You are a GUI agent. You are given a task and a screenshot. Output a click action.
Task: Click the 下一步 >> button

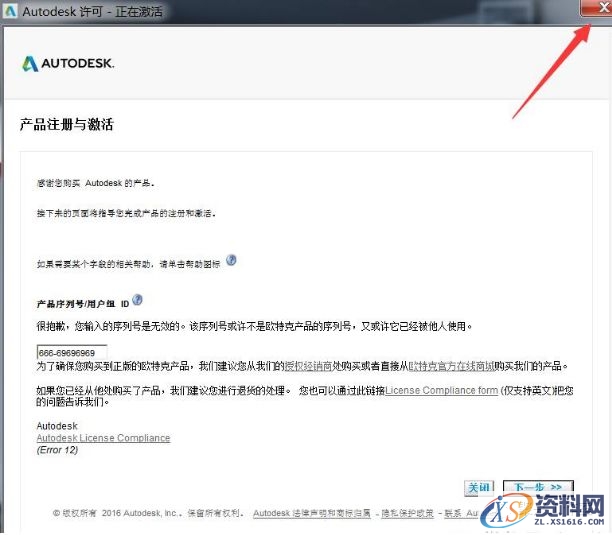click(x=538, y=487)
